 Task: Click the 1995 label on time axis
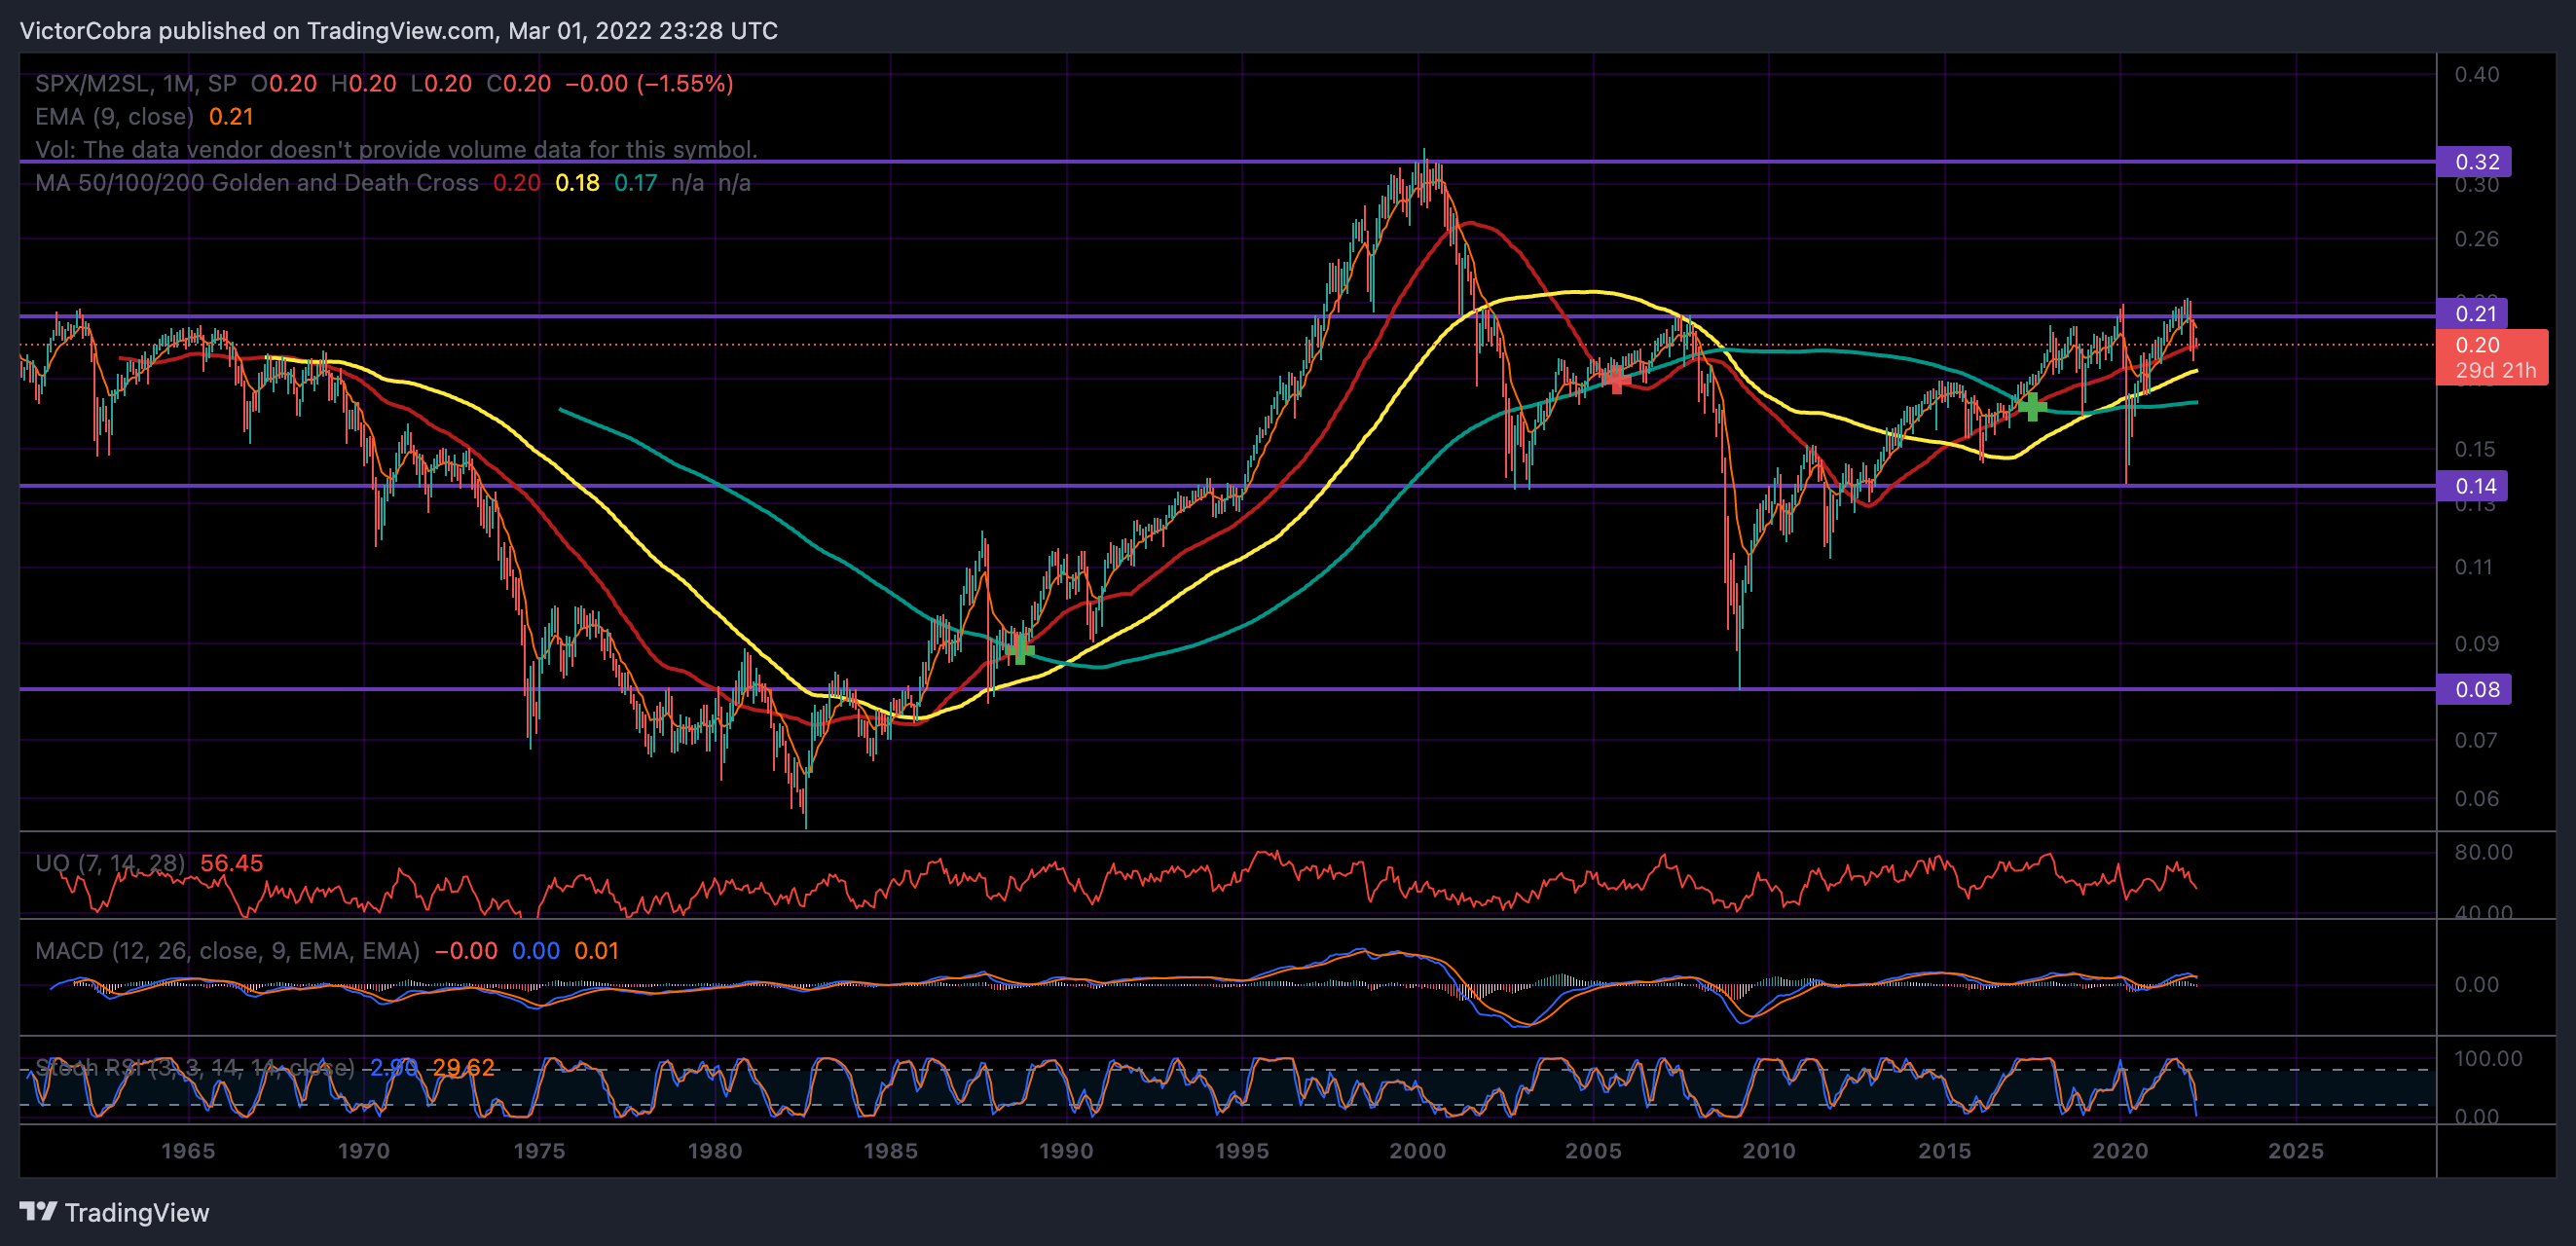[1242, 1150]
